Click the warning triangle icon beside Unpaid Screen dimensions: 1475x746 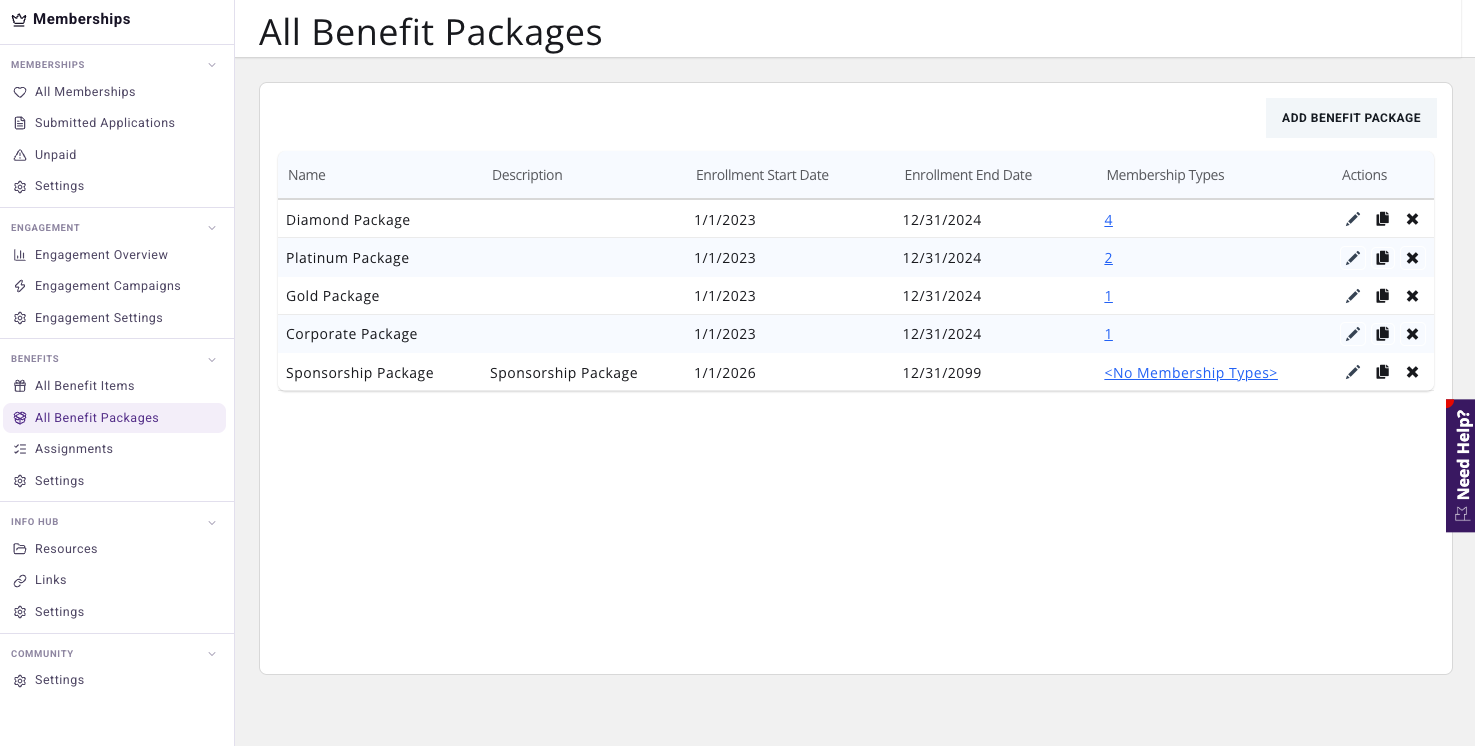click(20, 155)
